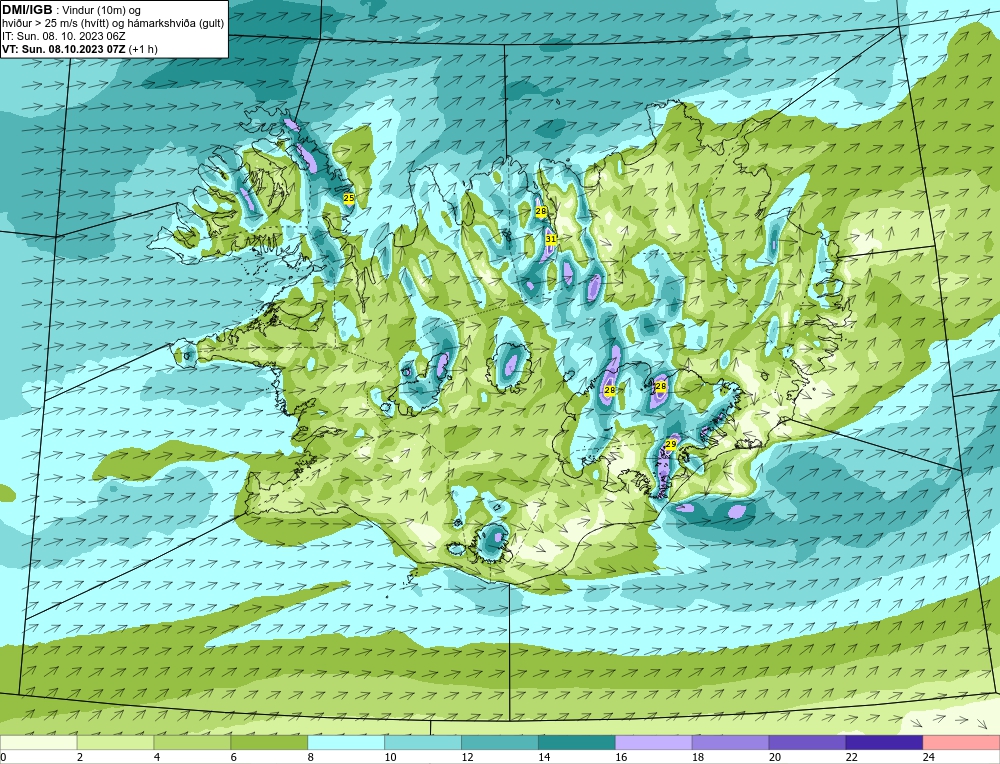The image size is (1000, 764).
Task: Click the legend scale number "8"
Action: coord(311,757)
